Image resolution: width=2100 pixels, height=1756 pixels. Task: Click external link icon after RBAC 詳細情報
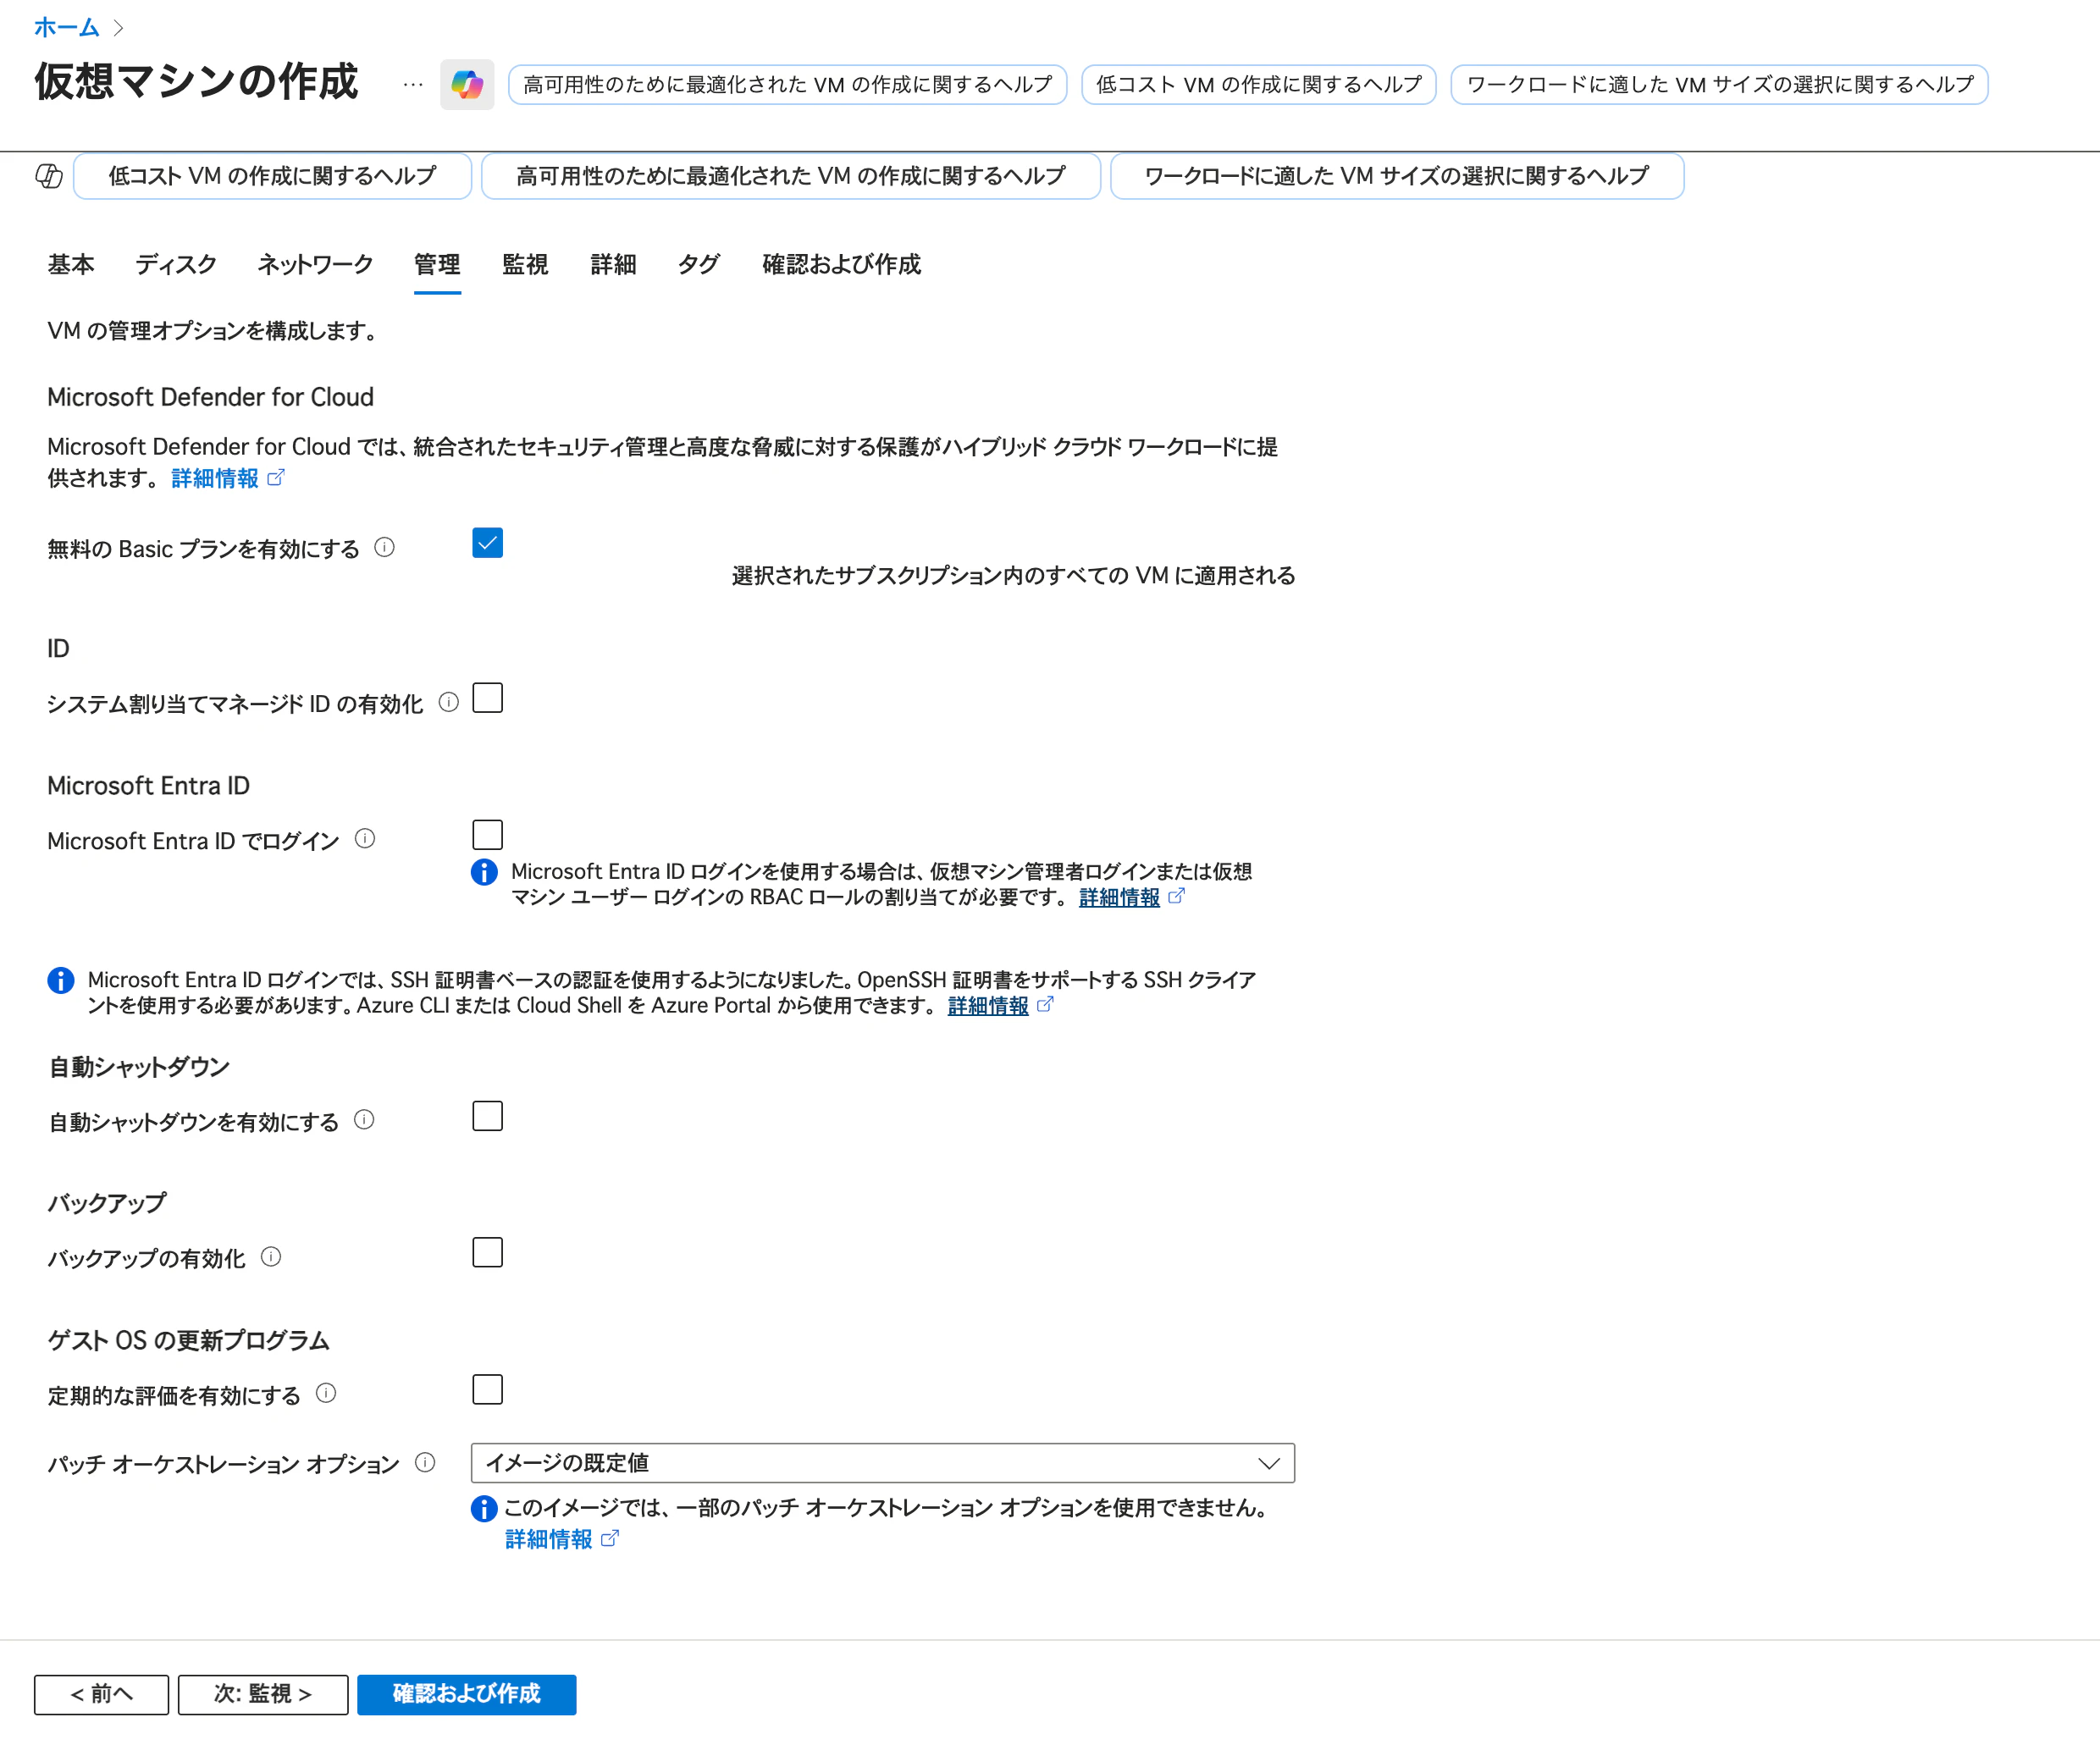tap(1177, 896)
